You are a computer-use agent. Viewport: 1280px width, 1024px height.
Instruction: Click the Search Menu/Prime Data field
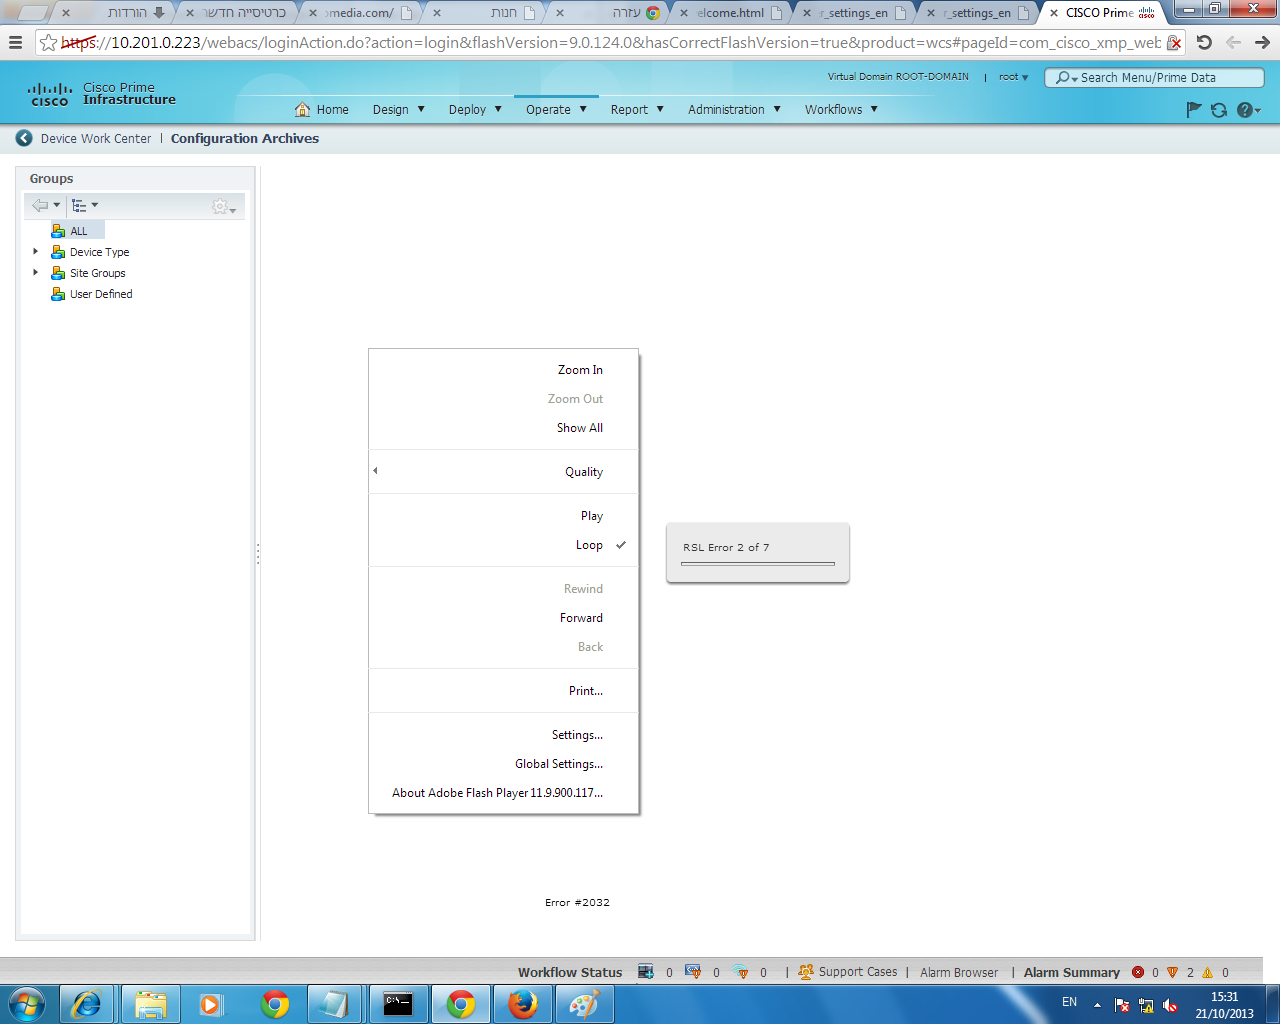coord(1155,77)
